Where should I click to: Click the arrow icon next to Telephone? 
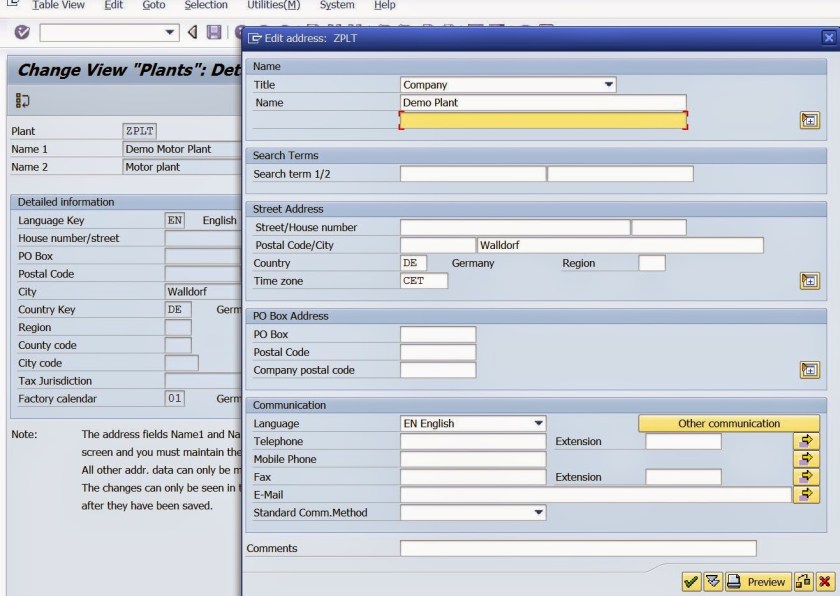pos(806,441)
